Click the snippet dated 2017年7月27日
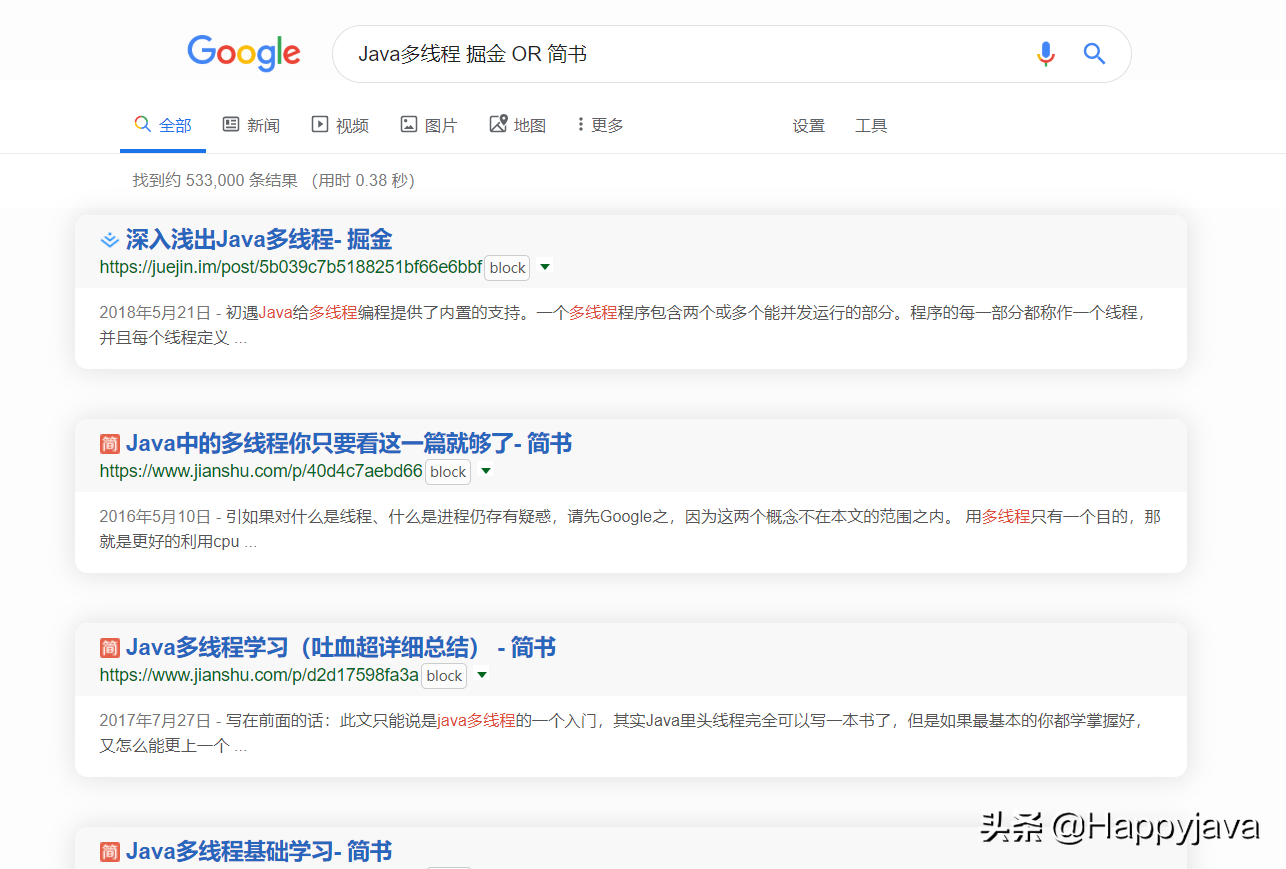 tap(621, 733)
